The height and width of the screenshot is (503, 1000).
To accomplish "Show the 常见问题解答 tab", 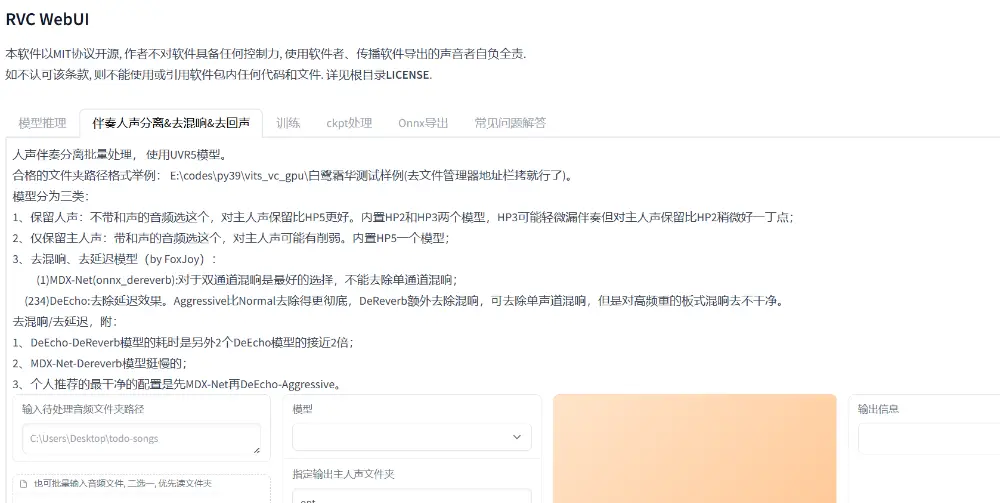I will point(510,123).
